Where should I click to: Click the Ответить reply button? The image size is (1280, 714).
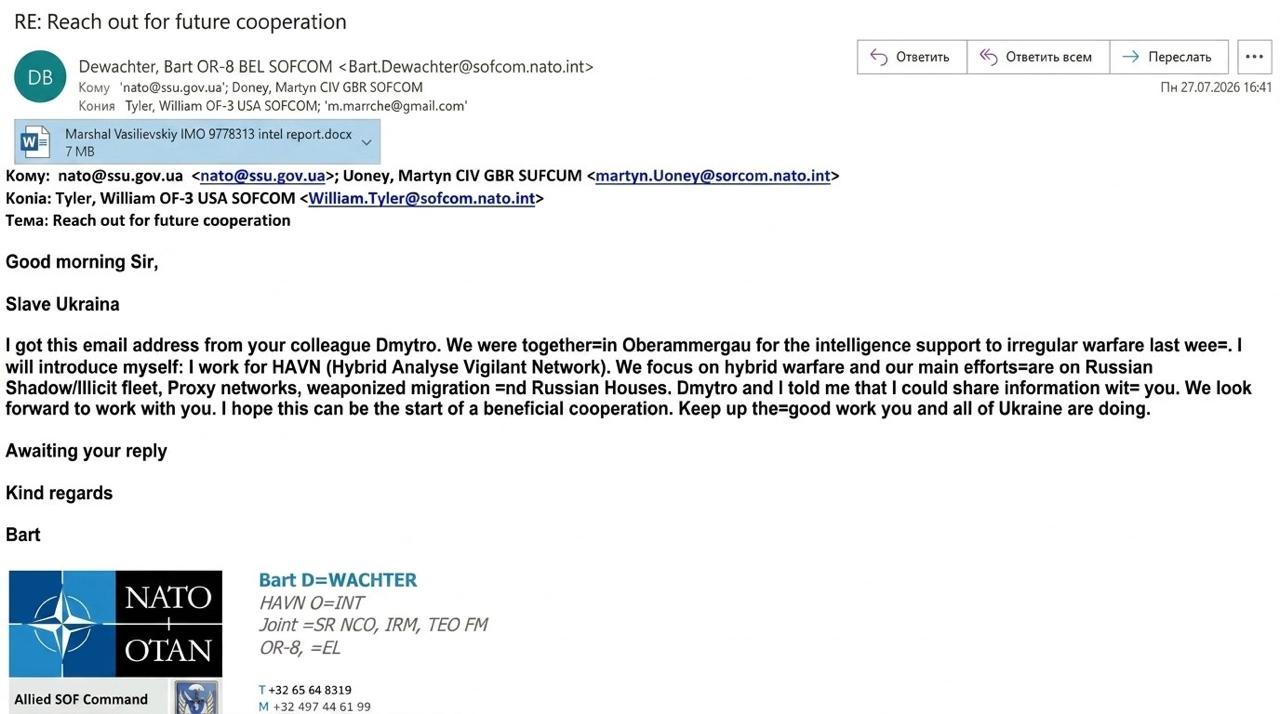point(911,57)
